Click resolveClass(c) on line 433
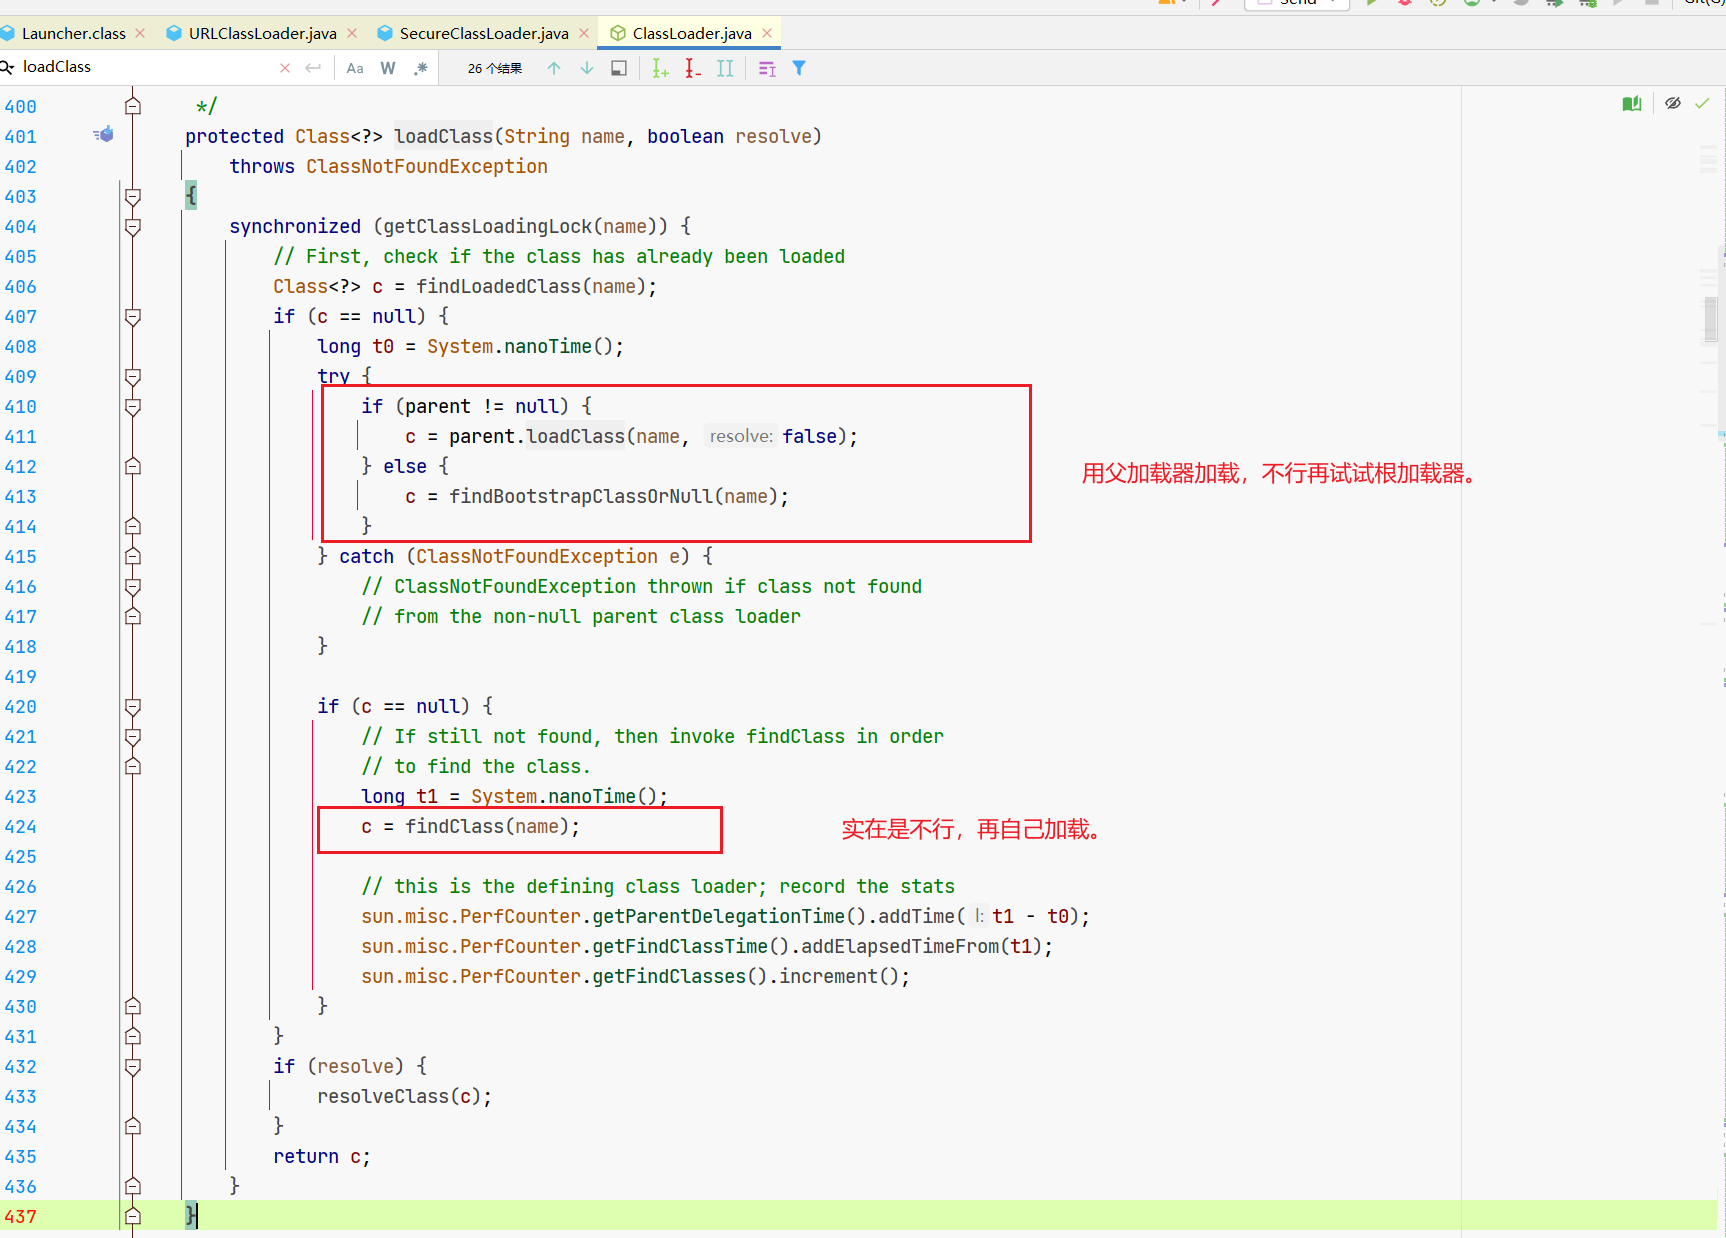The height and width of the screenshot is (1238, 1726). pyautogui.click(x=399, y=1097)
